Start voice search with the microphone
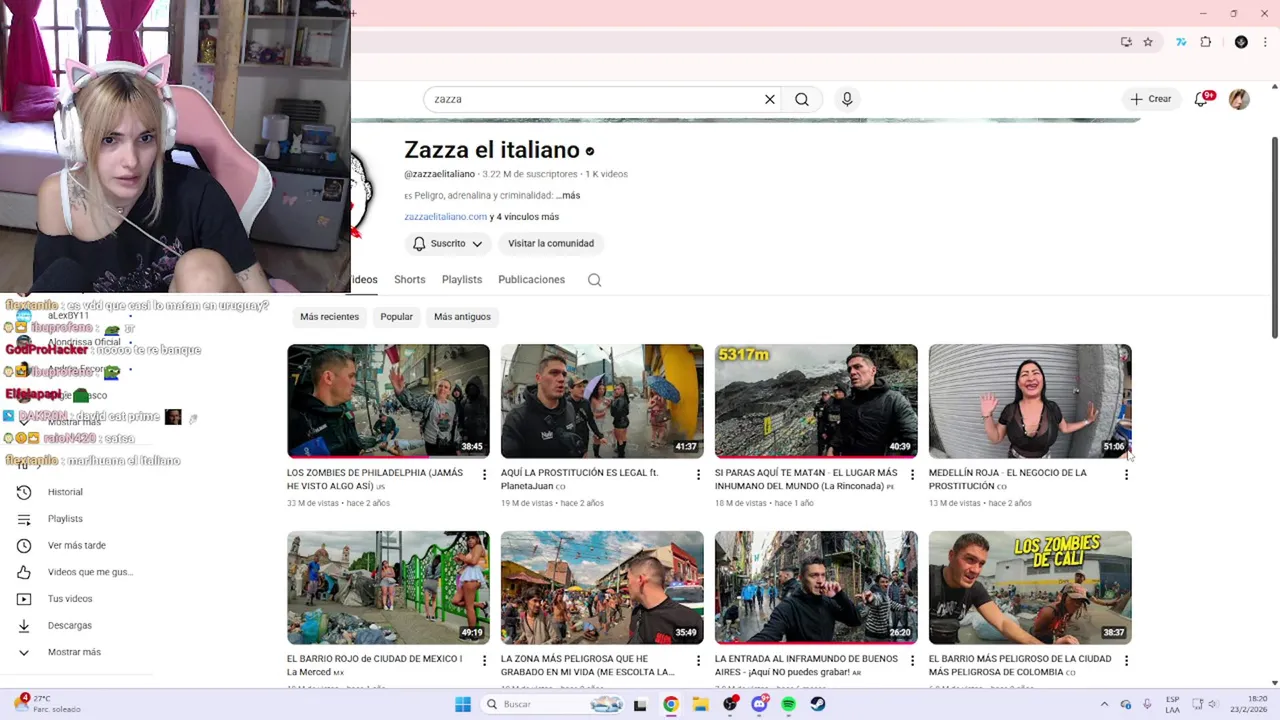Screen dimensions: 1280x720 [x=847, y=99]
